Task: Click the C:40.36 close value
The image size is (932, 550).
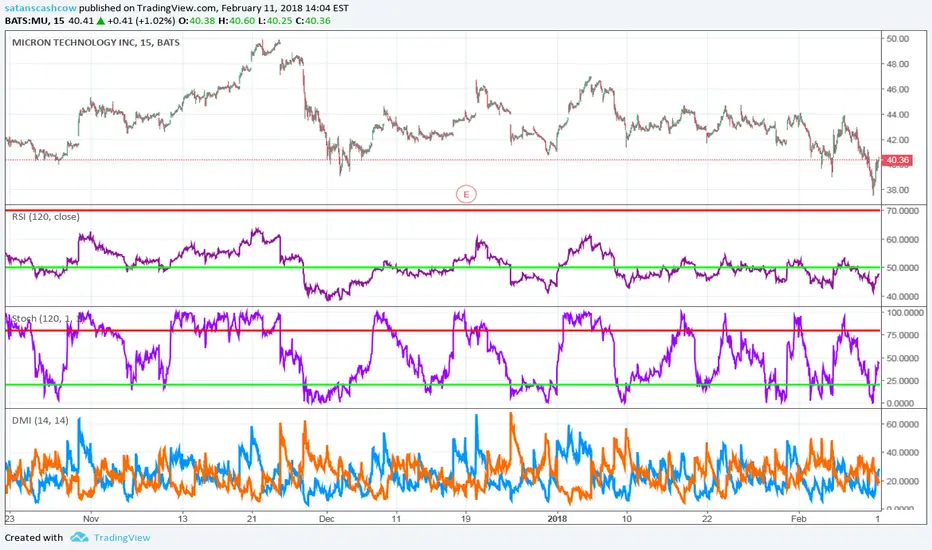Action: click(313, 21)
